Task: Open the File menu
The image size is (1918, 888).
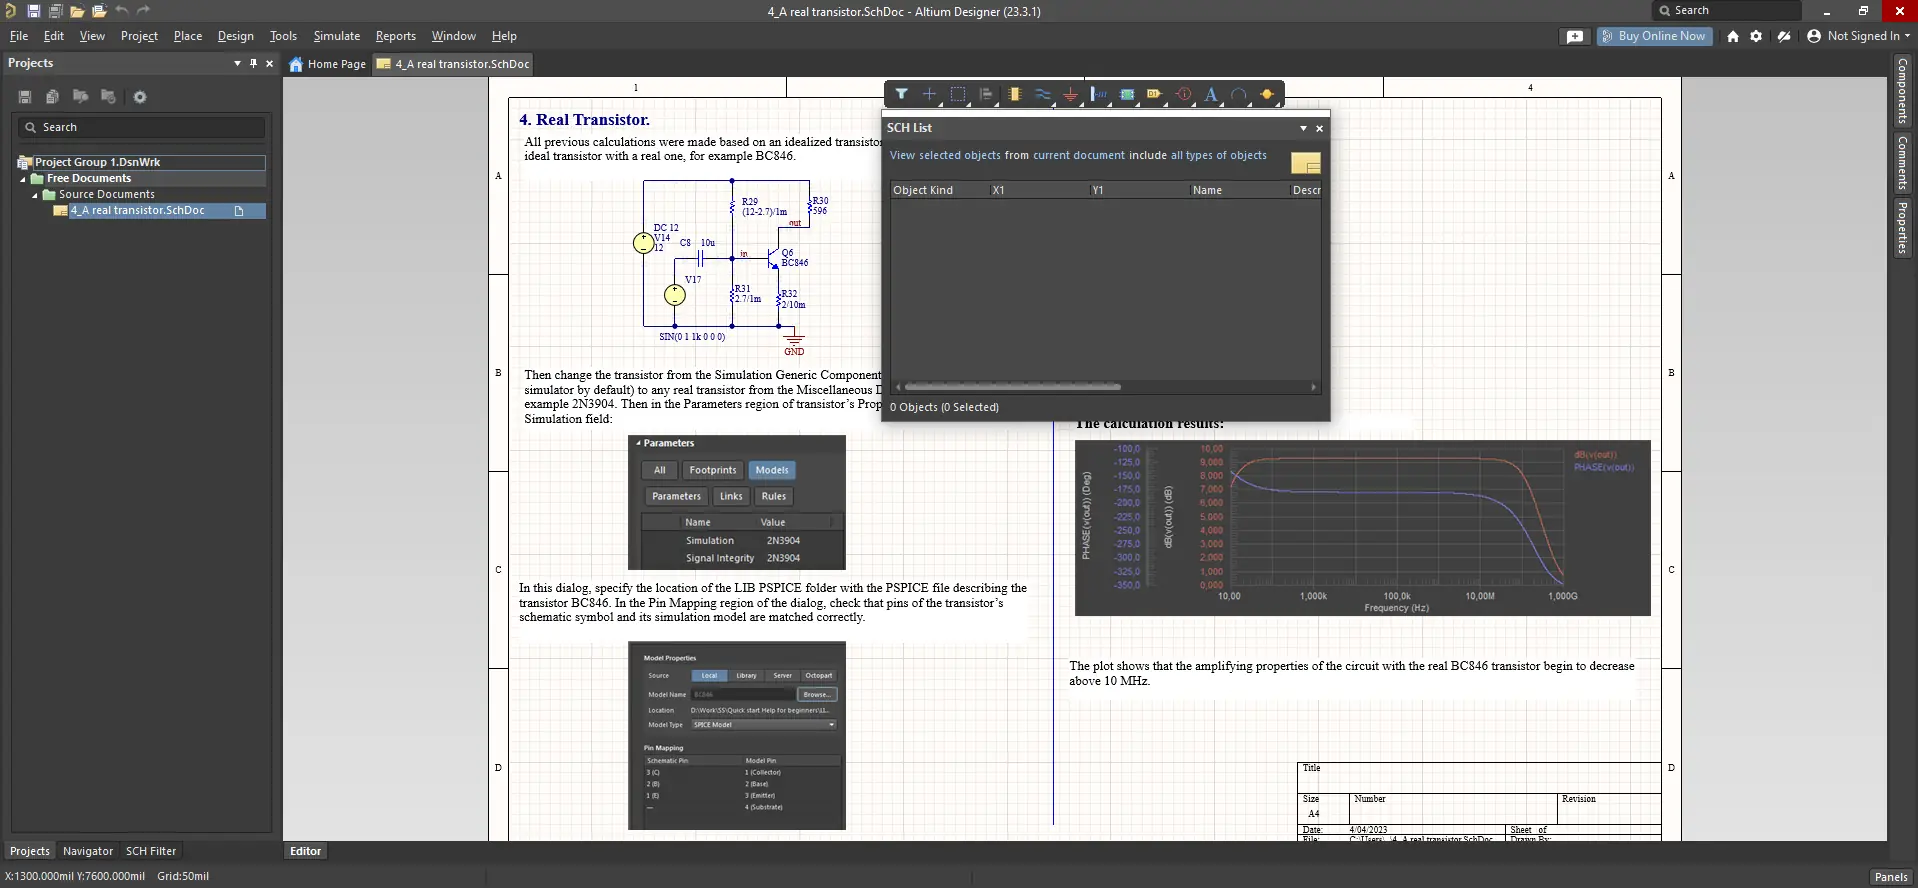Action: tap(19, 36)
